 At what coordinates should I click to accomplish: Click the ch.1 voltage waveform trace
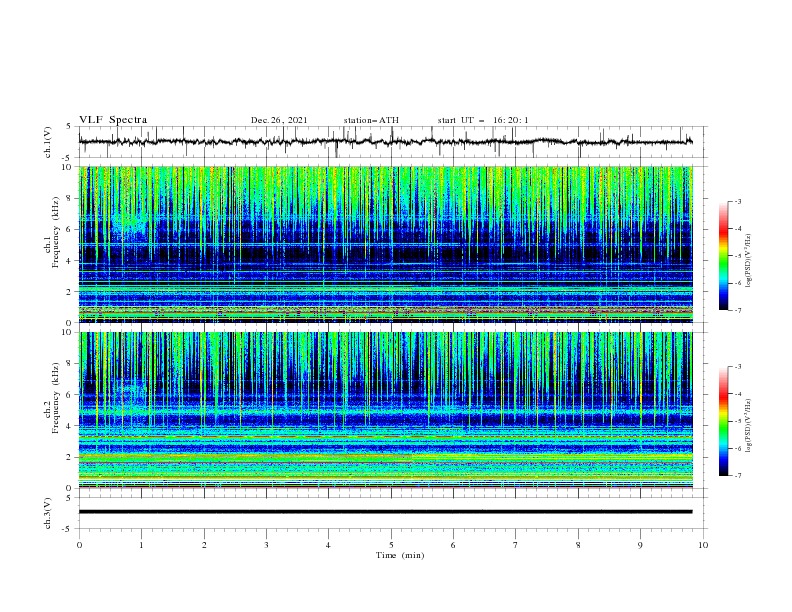pos(386,142)
